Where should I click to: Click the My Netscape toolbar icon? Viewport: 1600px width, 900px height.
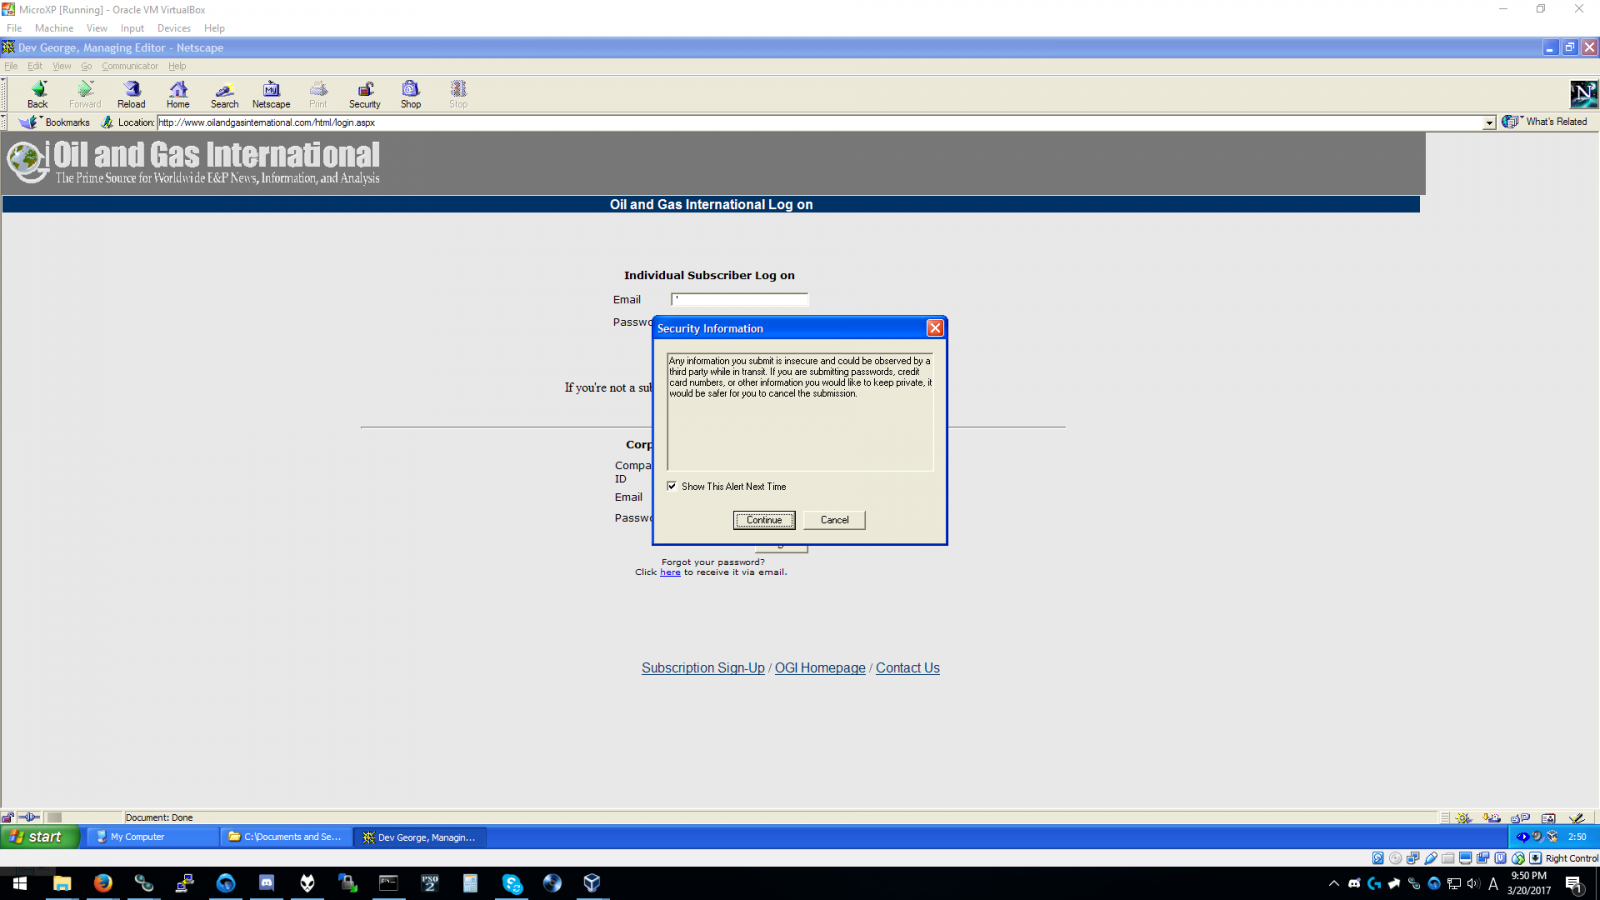(x=271, y=94)
